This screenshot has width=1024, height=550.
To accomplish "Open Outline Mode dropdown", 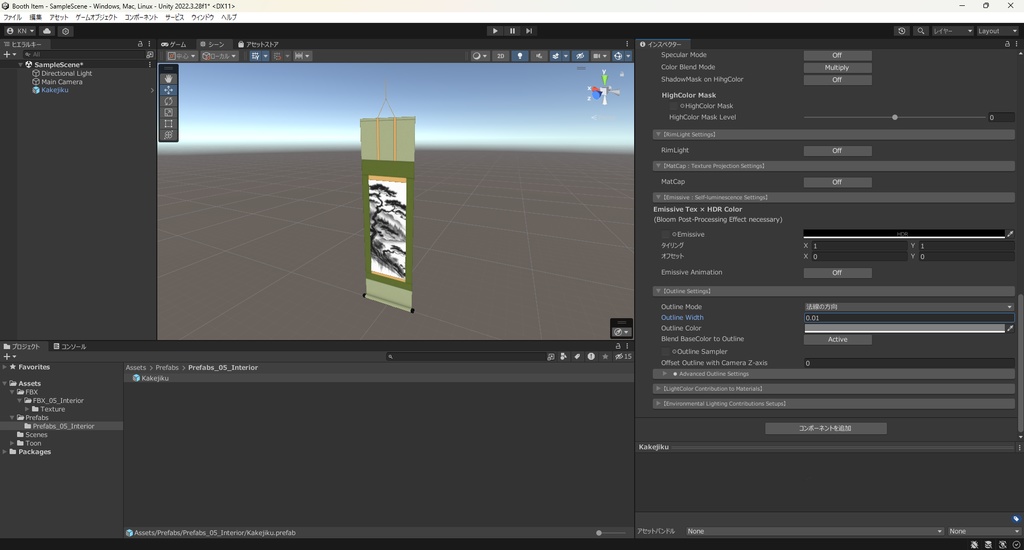I will coord(908,307).
